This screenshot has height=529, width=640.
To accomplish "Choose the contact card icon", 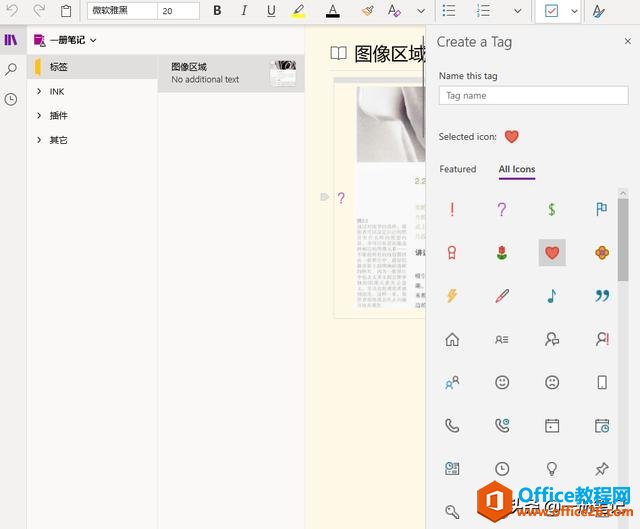I will (502, 339).
